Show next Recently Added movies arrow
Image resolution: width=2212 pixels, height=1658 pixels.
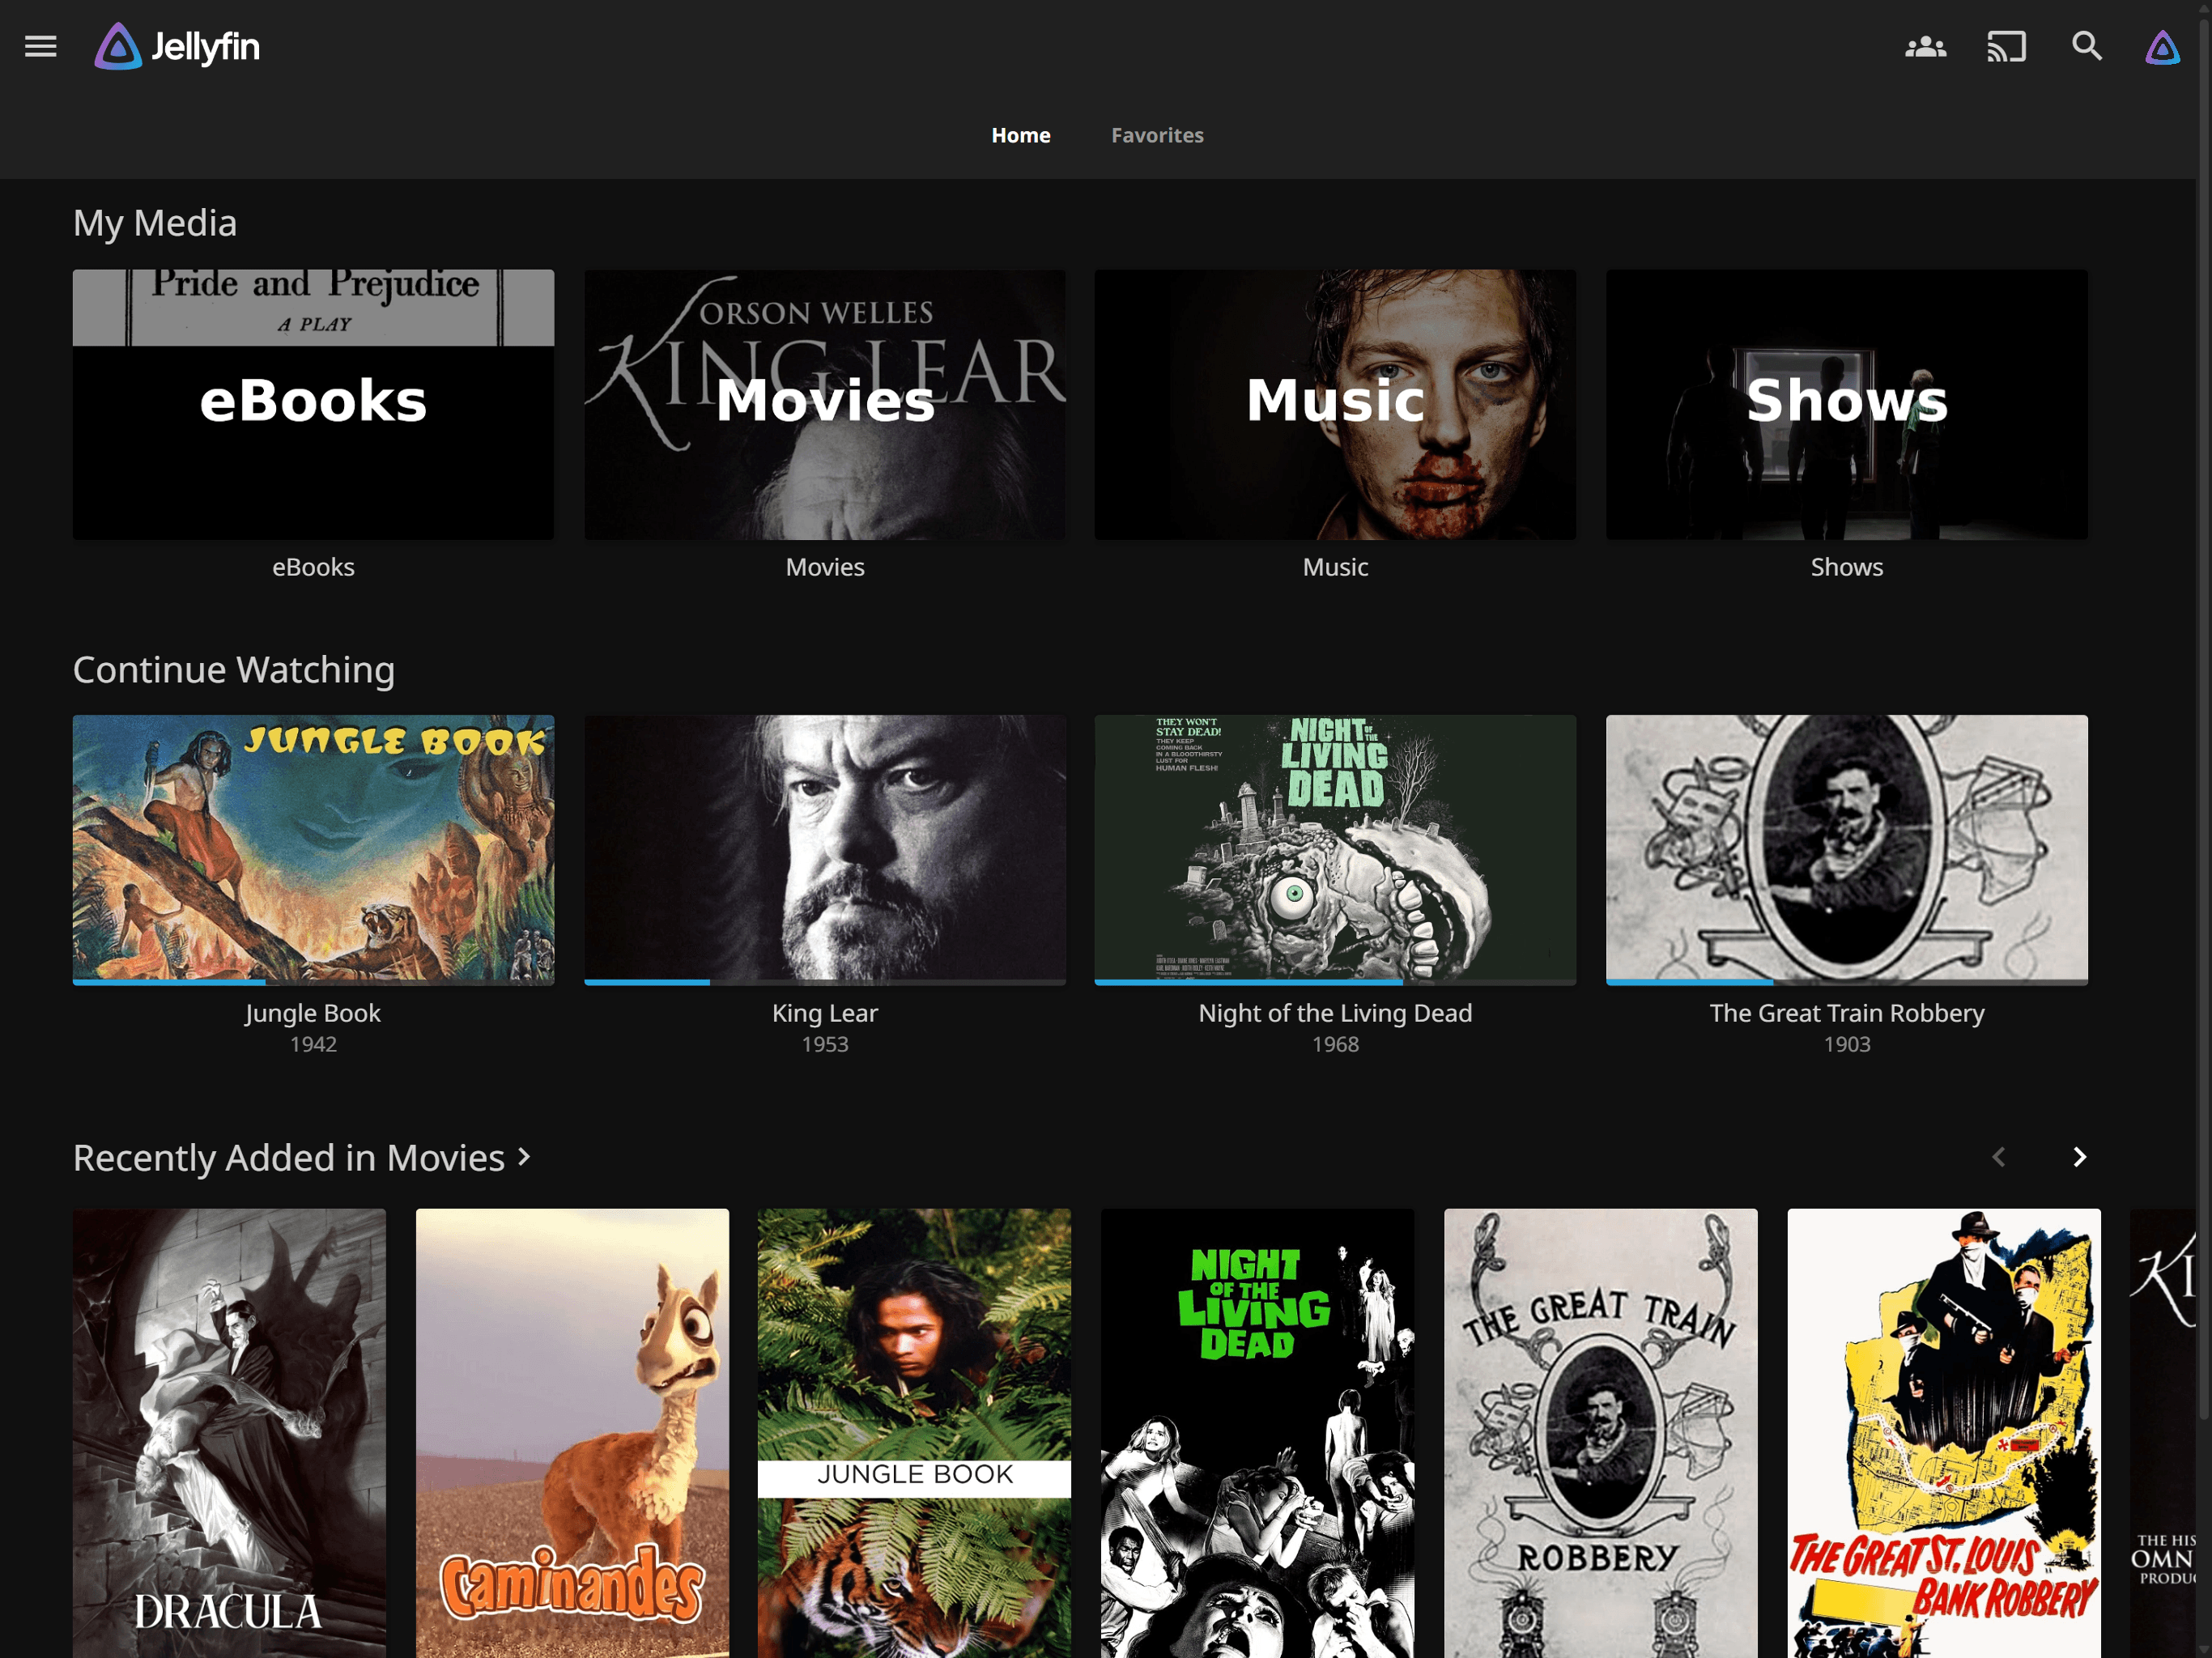point(2079,1157)
